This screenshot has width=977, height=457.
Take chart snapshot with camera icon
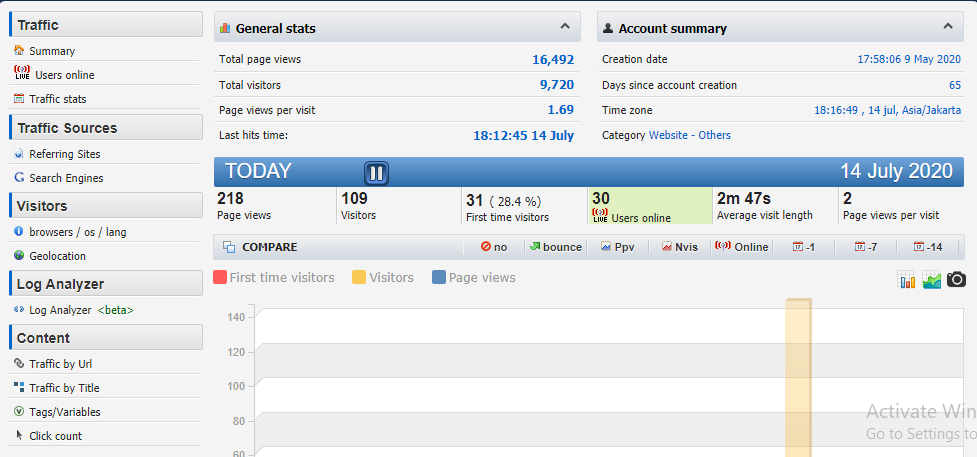956,279
